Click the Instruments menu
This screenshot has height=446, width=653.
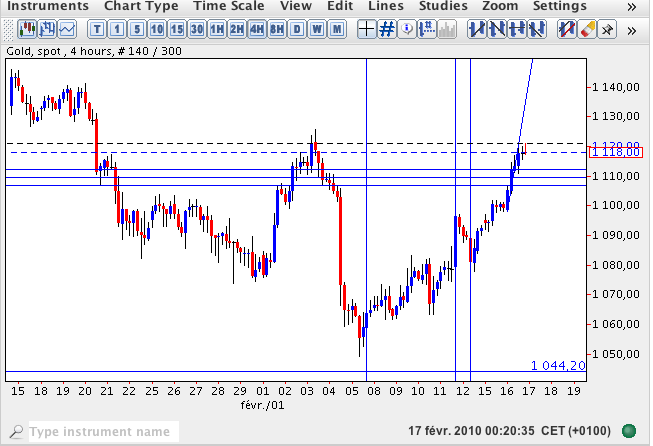[x=48, y=6]
